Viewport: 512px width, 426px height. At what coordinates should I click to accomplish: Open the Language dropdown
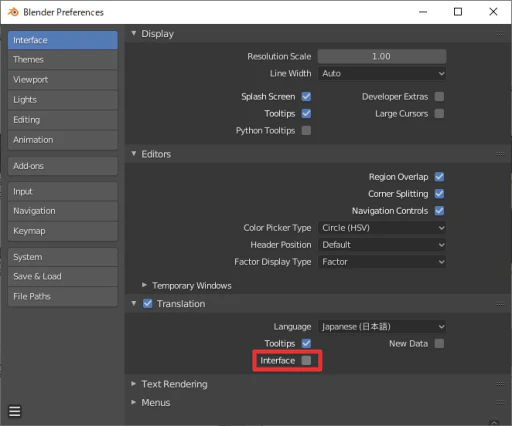click(x=382, y=327)
